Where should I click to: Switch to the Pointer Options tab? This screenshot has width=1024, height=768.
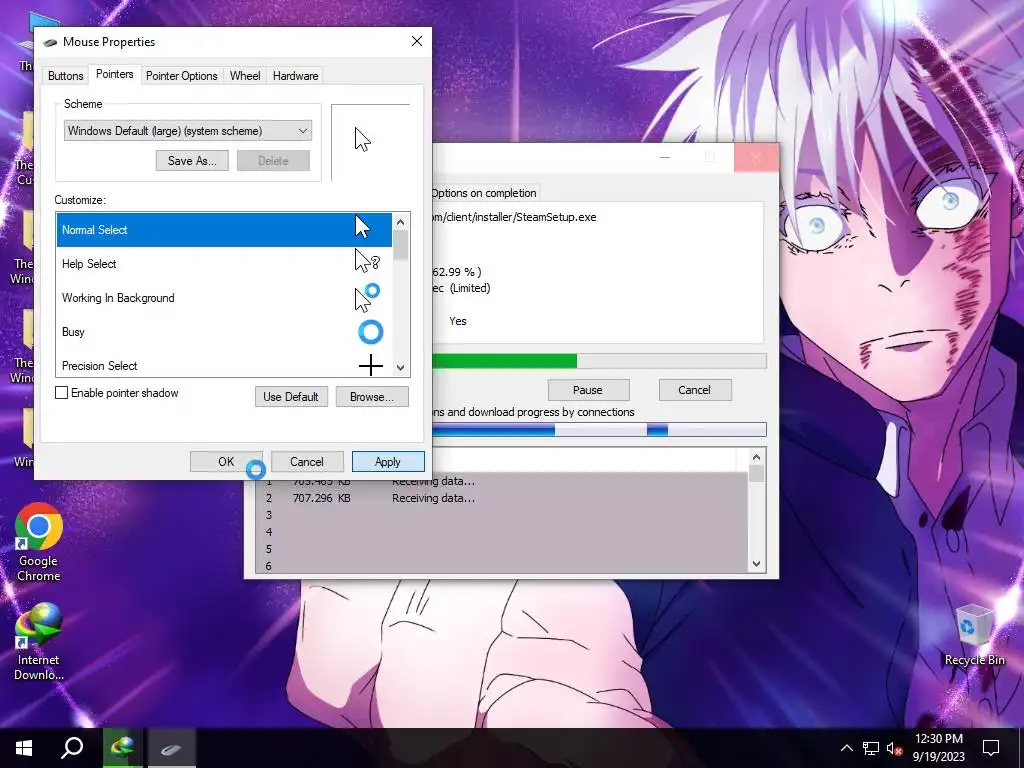tap(182, 76)
